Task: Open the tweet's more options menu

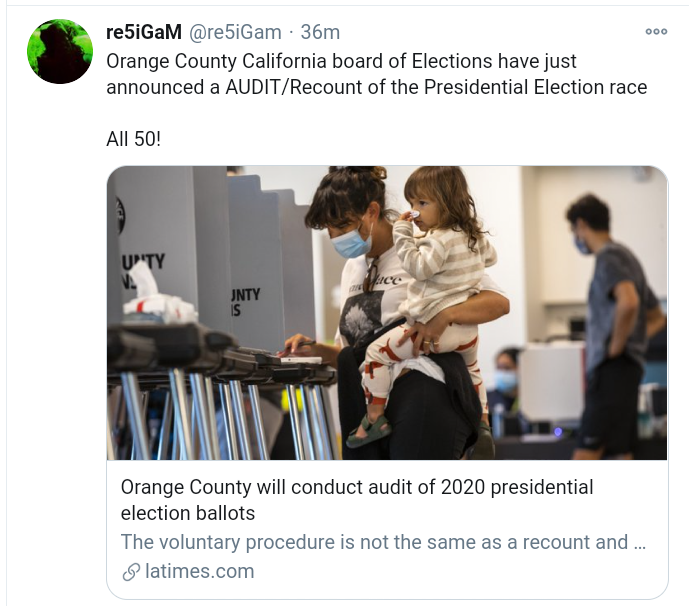Action: pyautogui.click(x=656, y=32)
